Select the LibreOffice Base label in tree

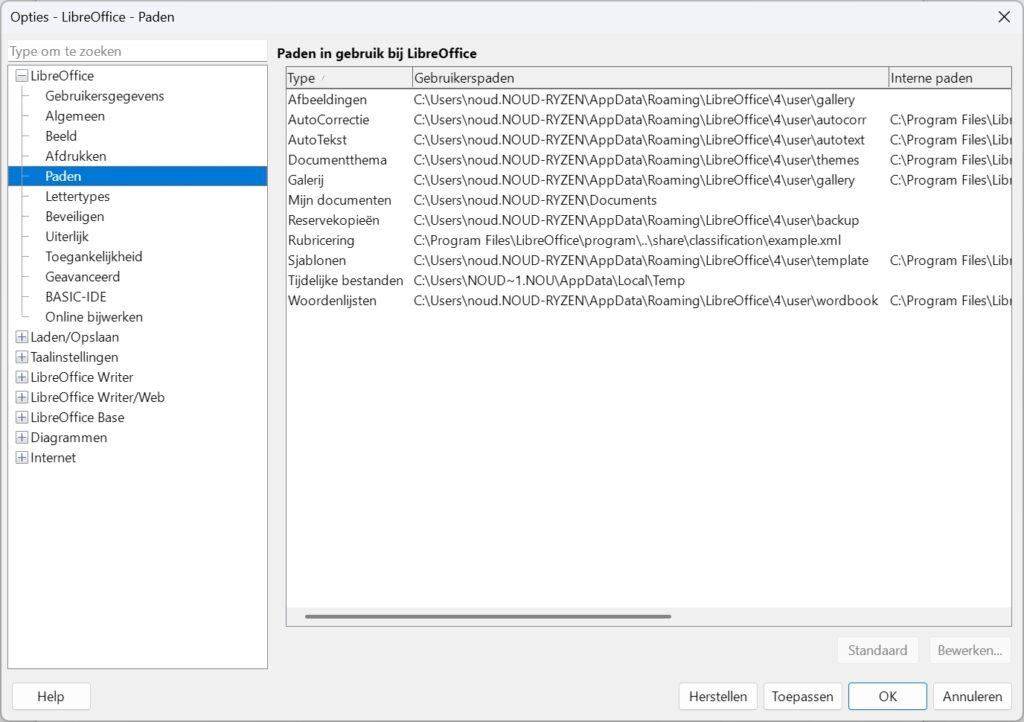click(77, 417)
